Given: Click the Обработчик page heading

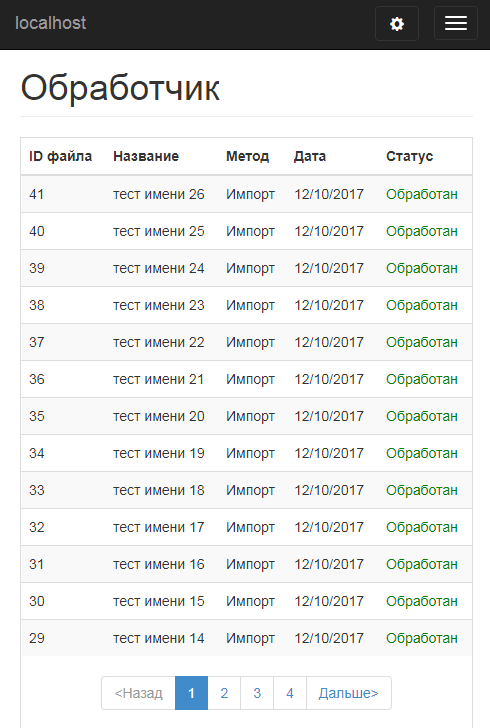Looking at the screenshot, I should point(120,88).
